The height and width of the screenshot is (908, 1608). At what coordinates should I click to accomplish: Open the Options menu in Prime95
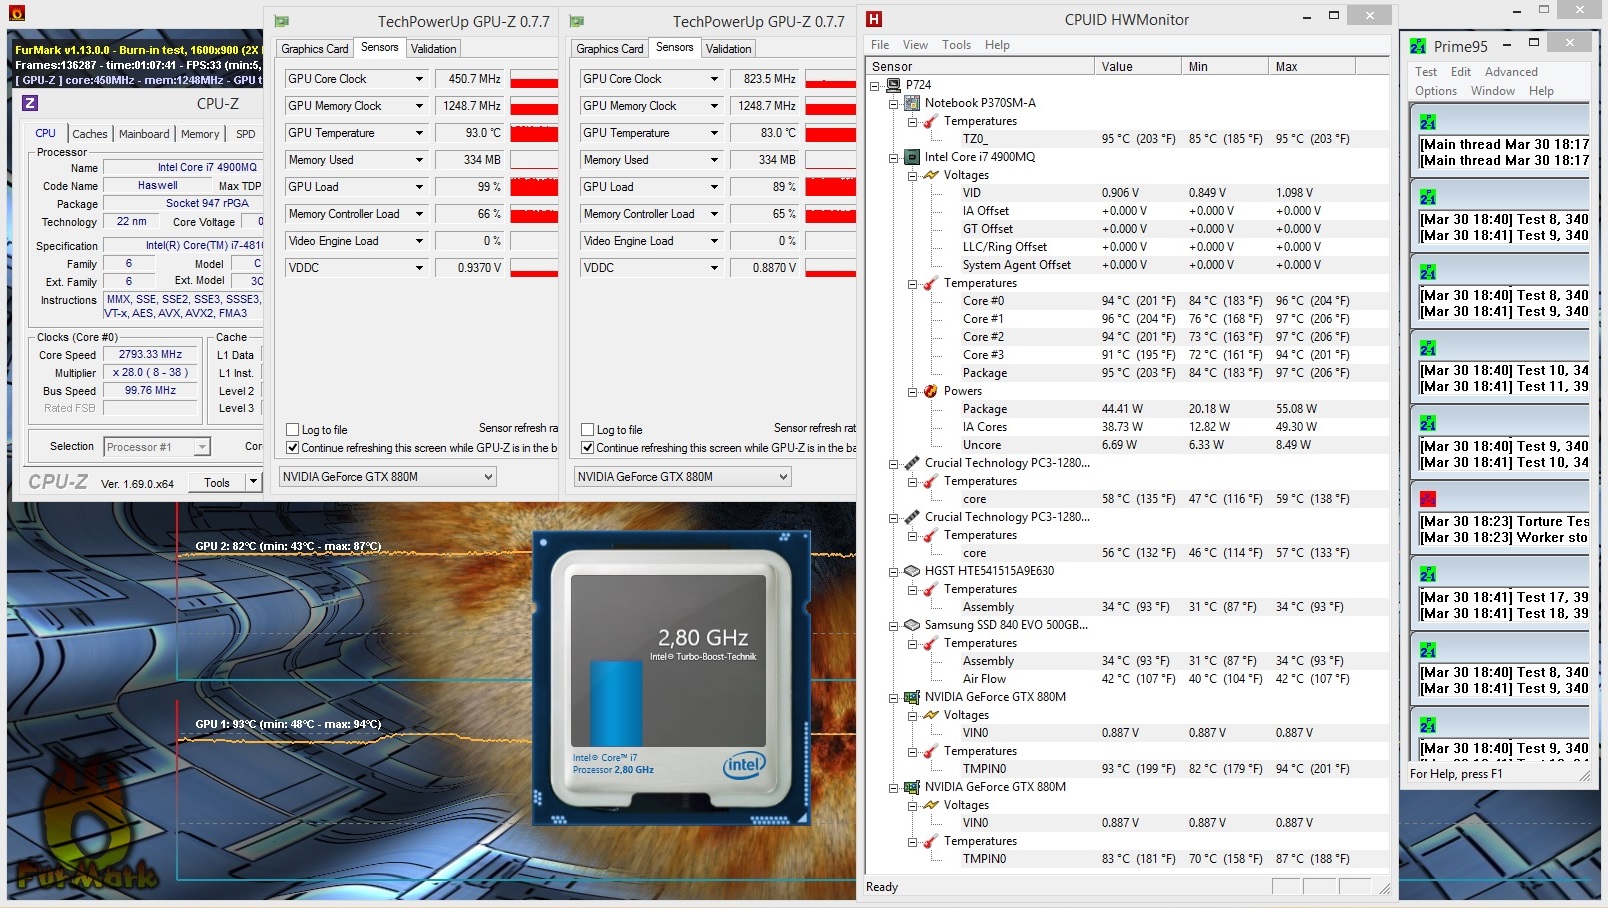(x=1436, y=91)
